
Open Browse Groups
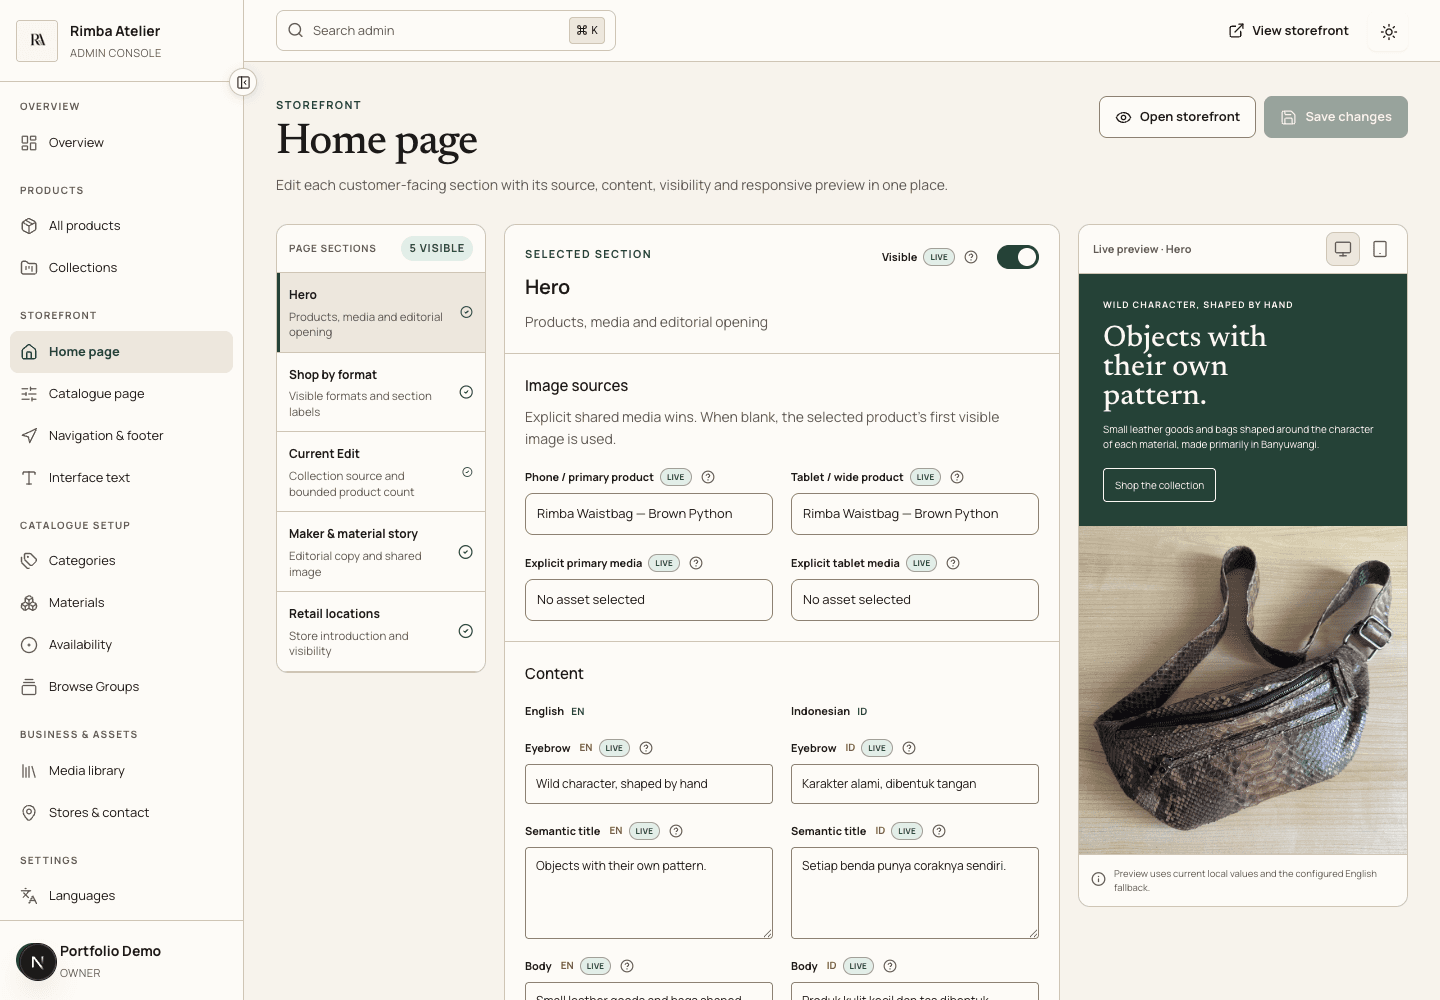coord(121,687)
